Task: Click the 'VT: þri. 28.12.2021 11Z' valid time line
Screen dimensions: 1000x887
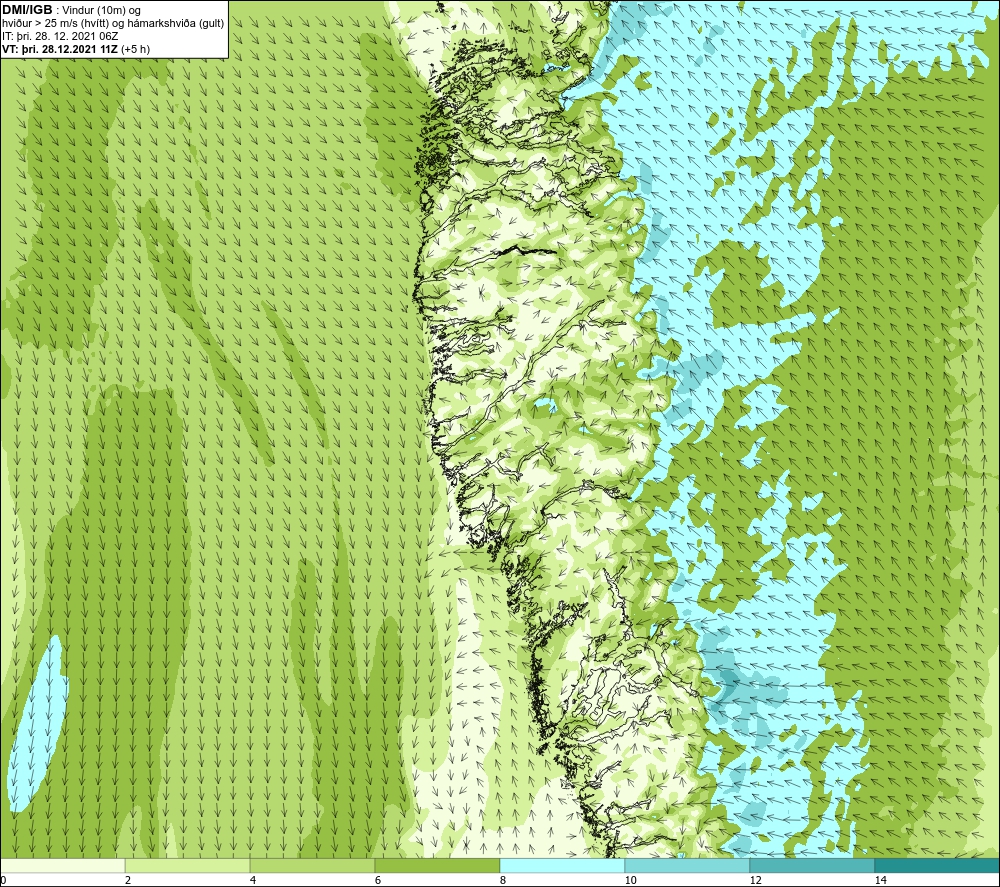Action: pyautogui.click(x=59, y=49)
